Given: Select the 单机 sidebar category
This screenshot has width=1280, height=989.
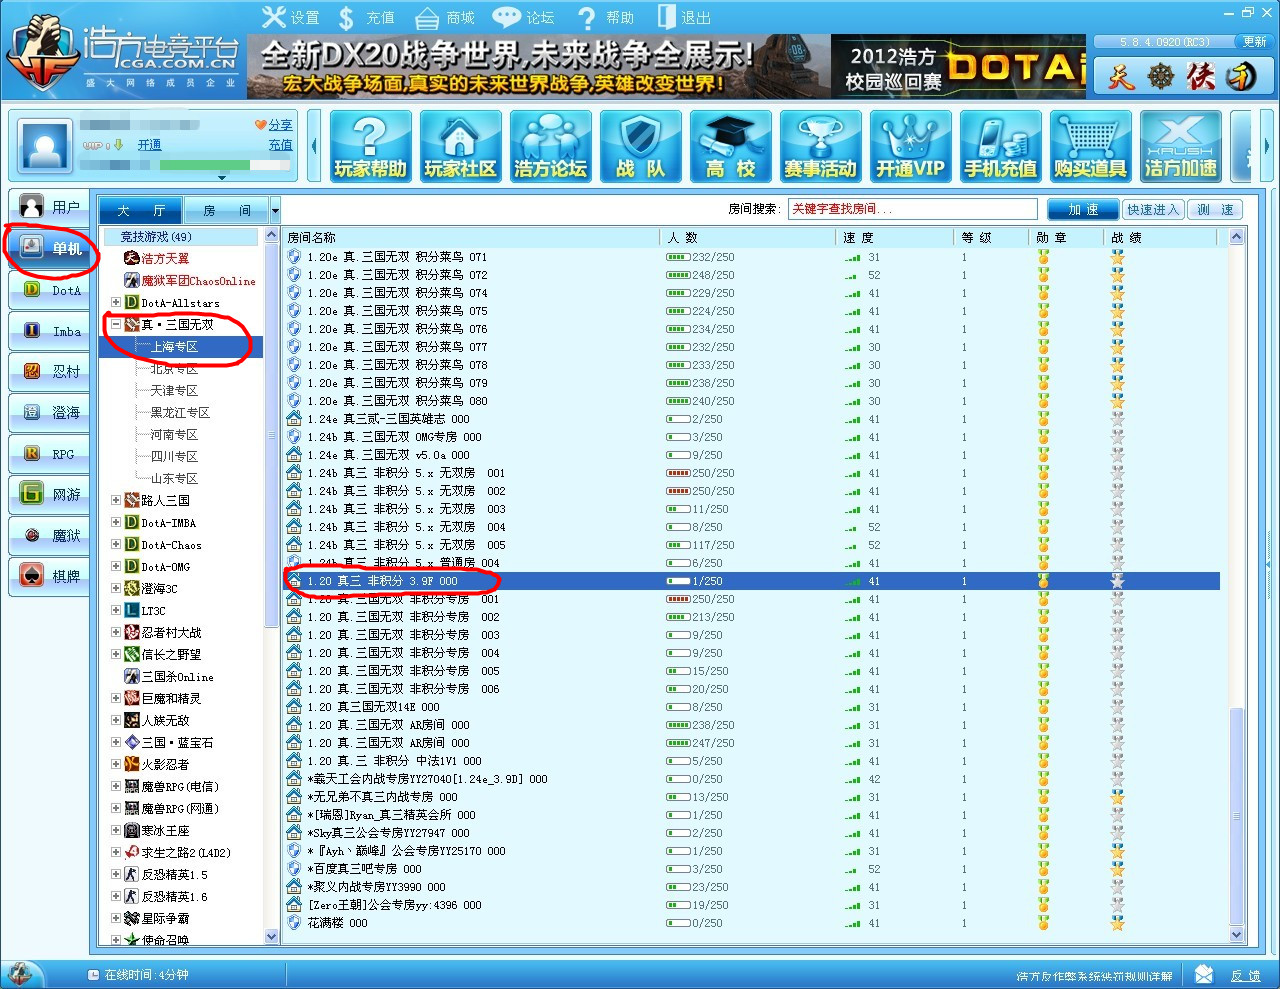Looking at the screenshot, I should [50, 248].
